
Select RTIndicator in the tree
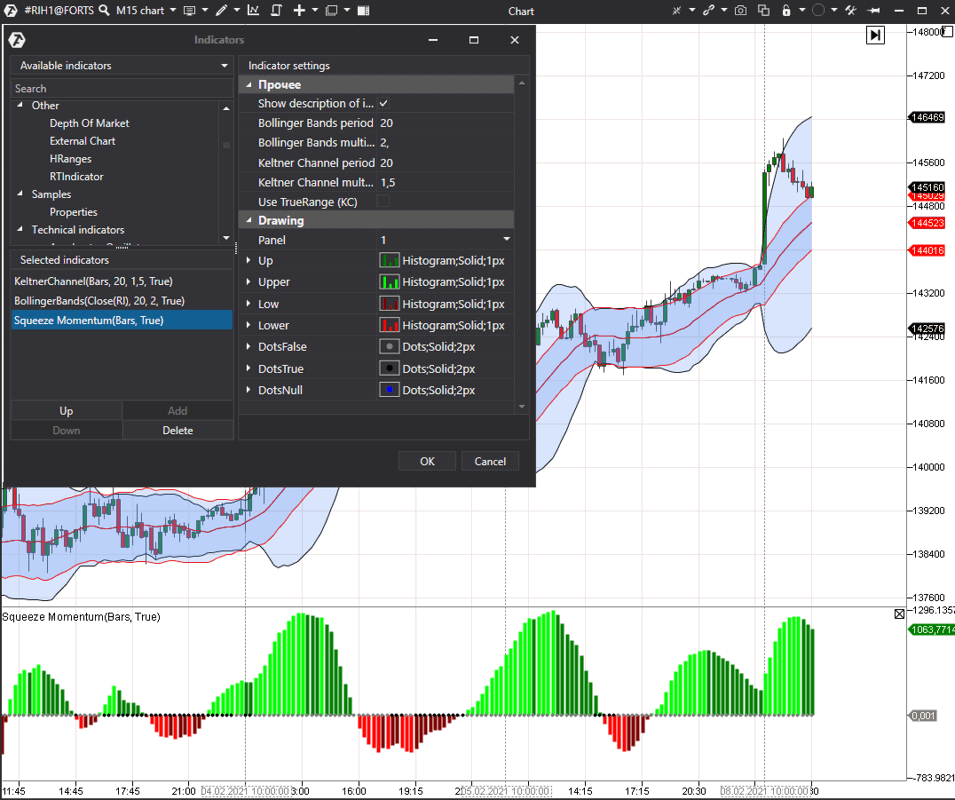77,176
